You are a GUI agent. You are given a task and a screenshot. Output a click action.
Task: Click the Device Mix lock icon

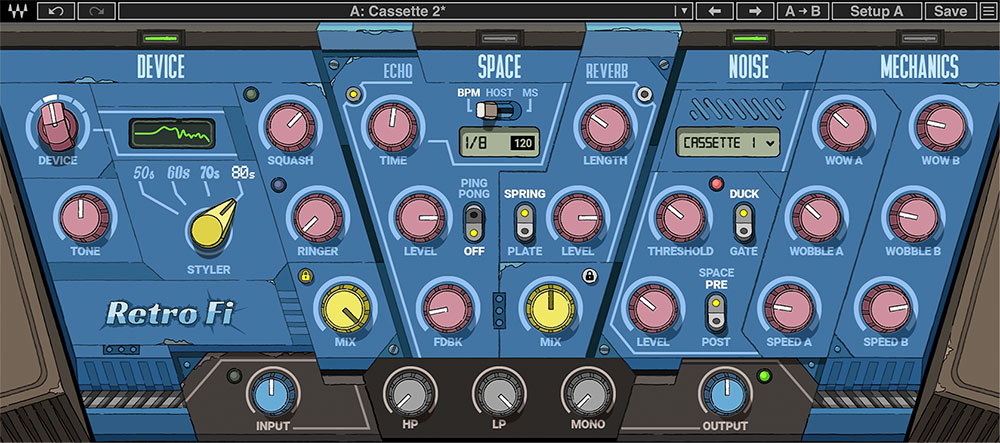point(305,276)
